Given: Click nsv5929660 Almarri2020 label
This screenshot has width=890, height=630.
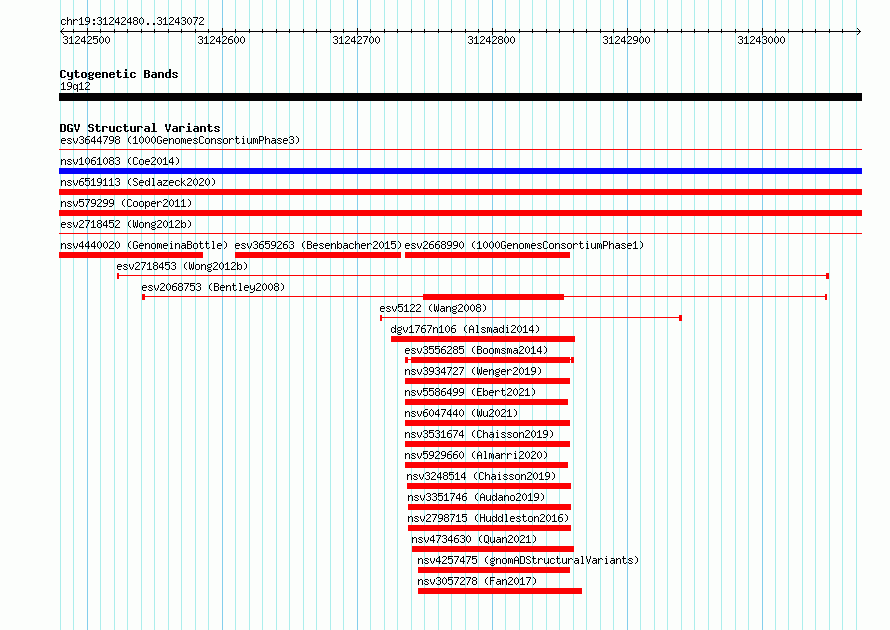Looking at the screenshot, I should tap(476, 455).
